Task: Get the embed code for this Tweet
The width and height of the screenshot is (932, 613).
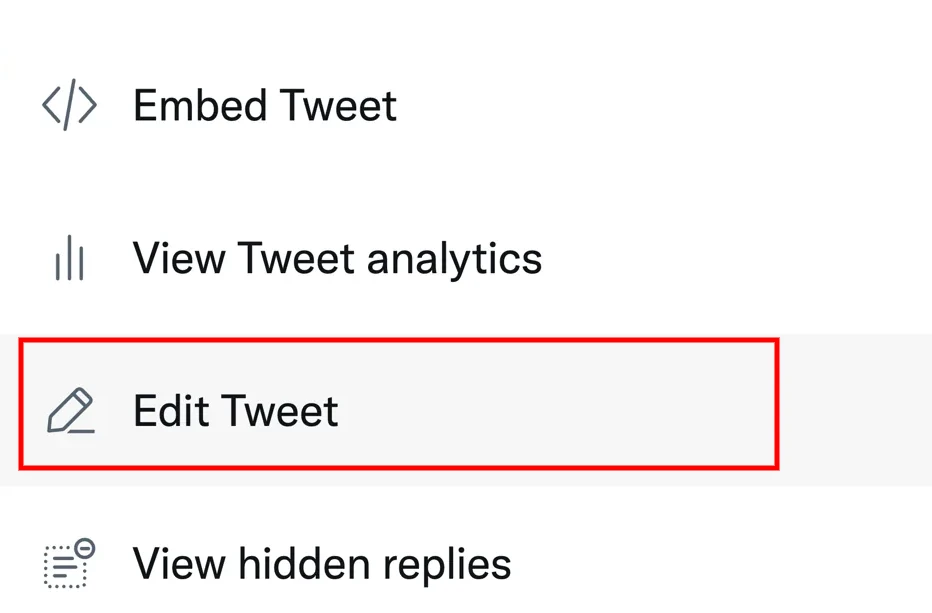Action: [264, 106]
